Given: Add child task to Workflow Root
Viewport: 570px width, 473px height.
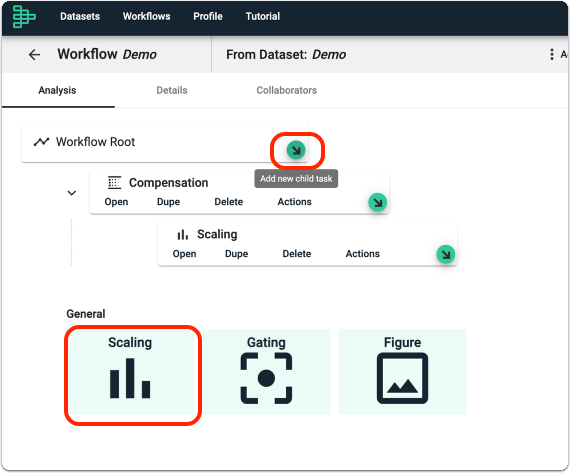Looking at the screenshot, I should click(296, 150).
